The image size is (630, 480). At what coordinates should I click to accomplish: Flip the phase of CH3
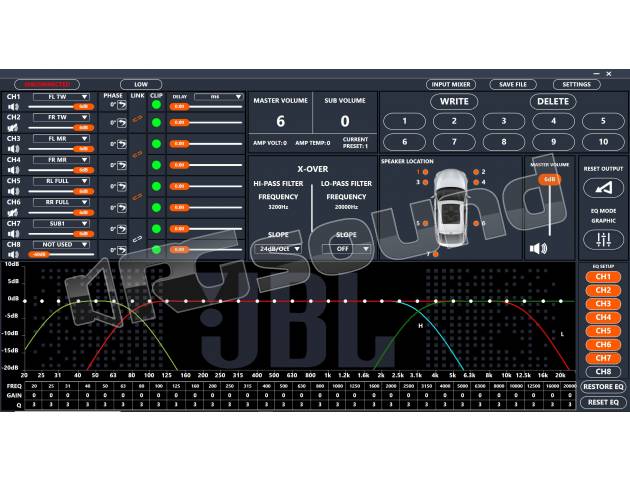coord(121,144)
